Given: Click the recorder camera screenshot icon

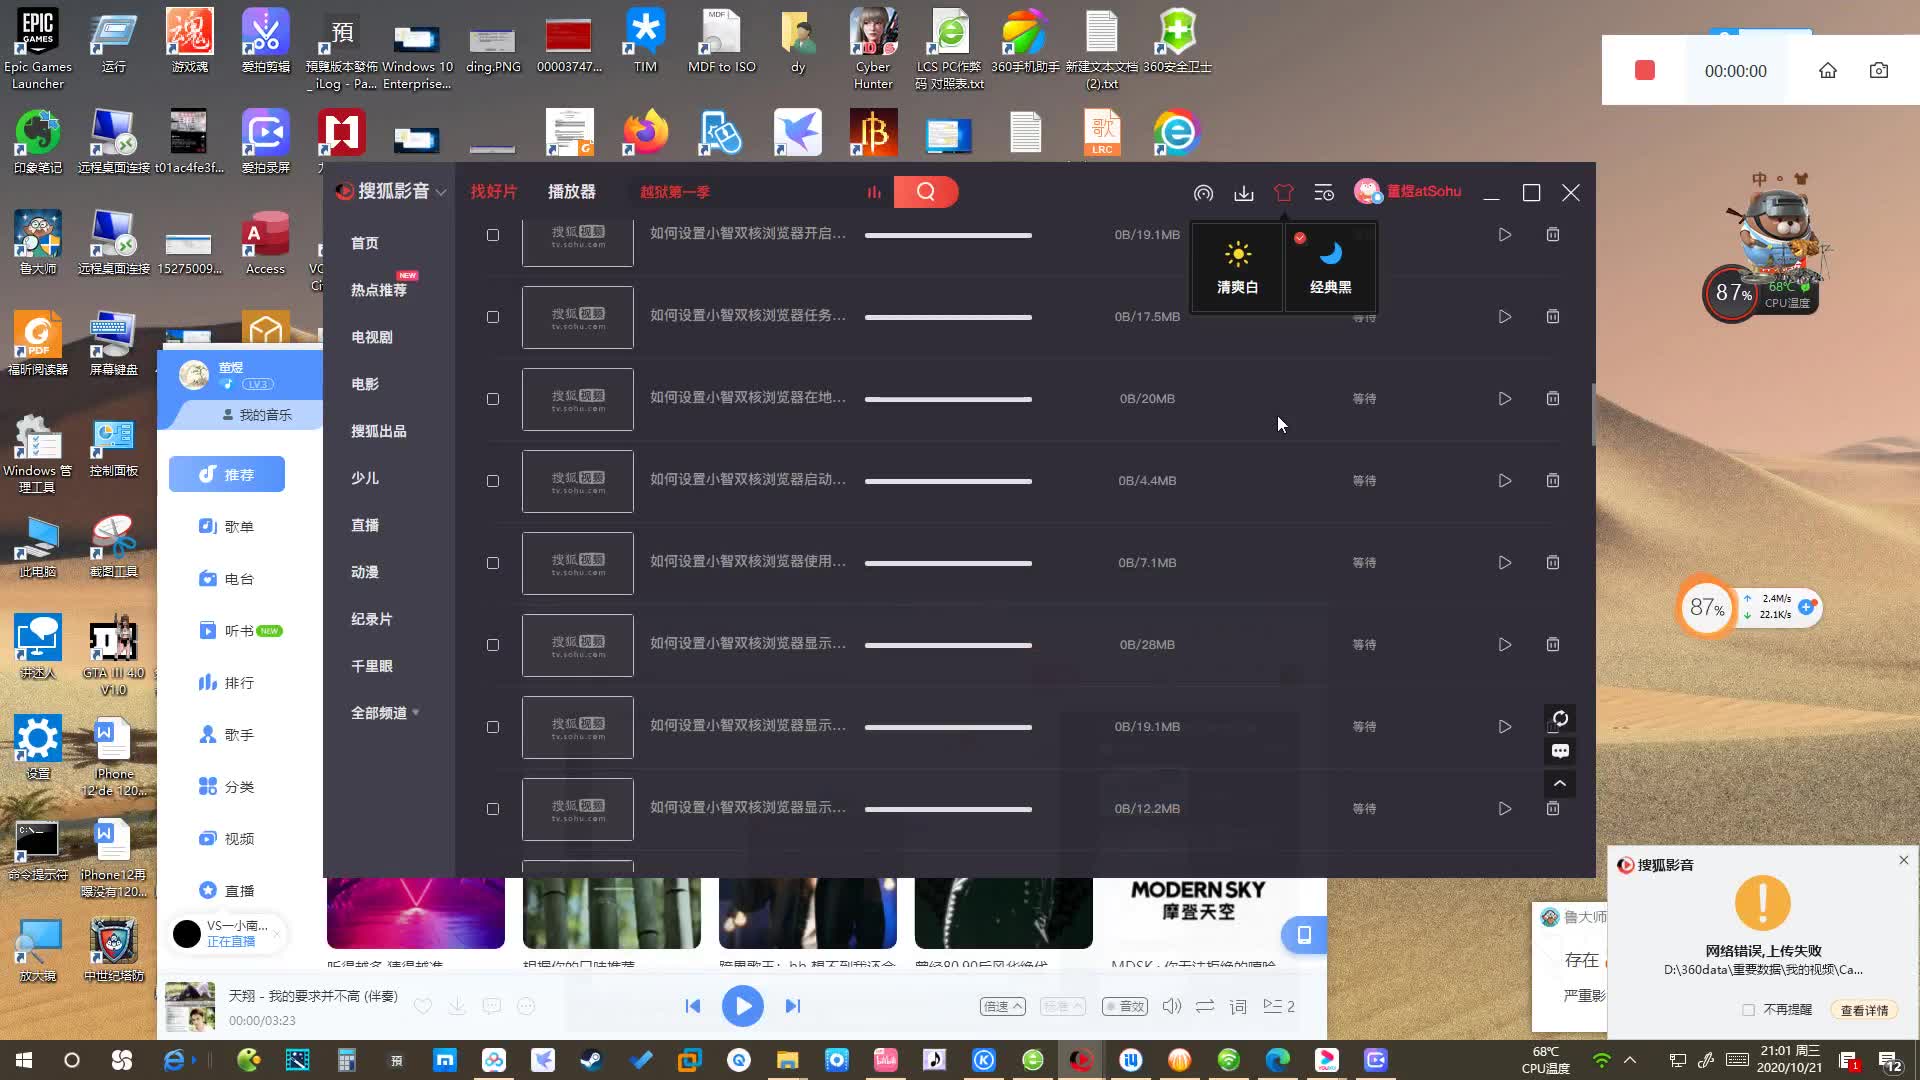Looking at the screenshot, I should click(x=1879, y=71).
